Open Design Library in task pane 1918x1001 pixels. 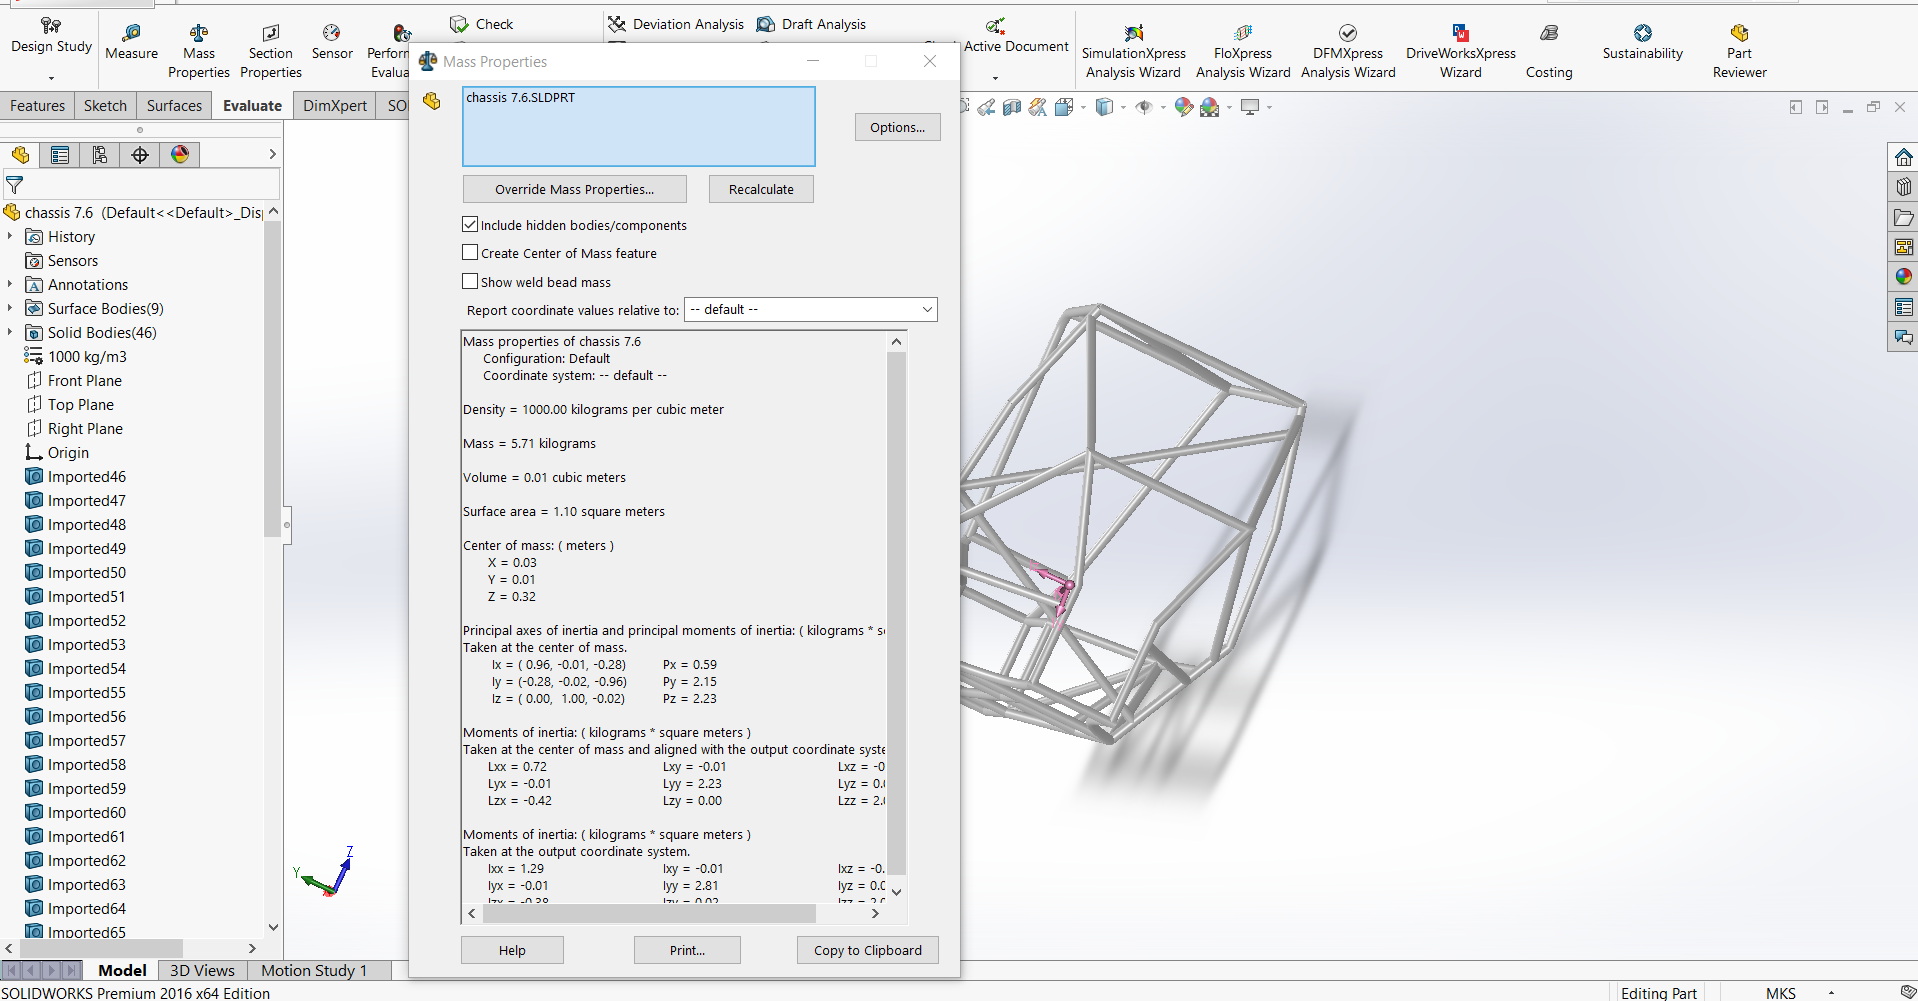click(x=1903, y=187)
